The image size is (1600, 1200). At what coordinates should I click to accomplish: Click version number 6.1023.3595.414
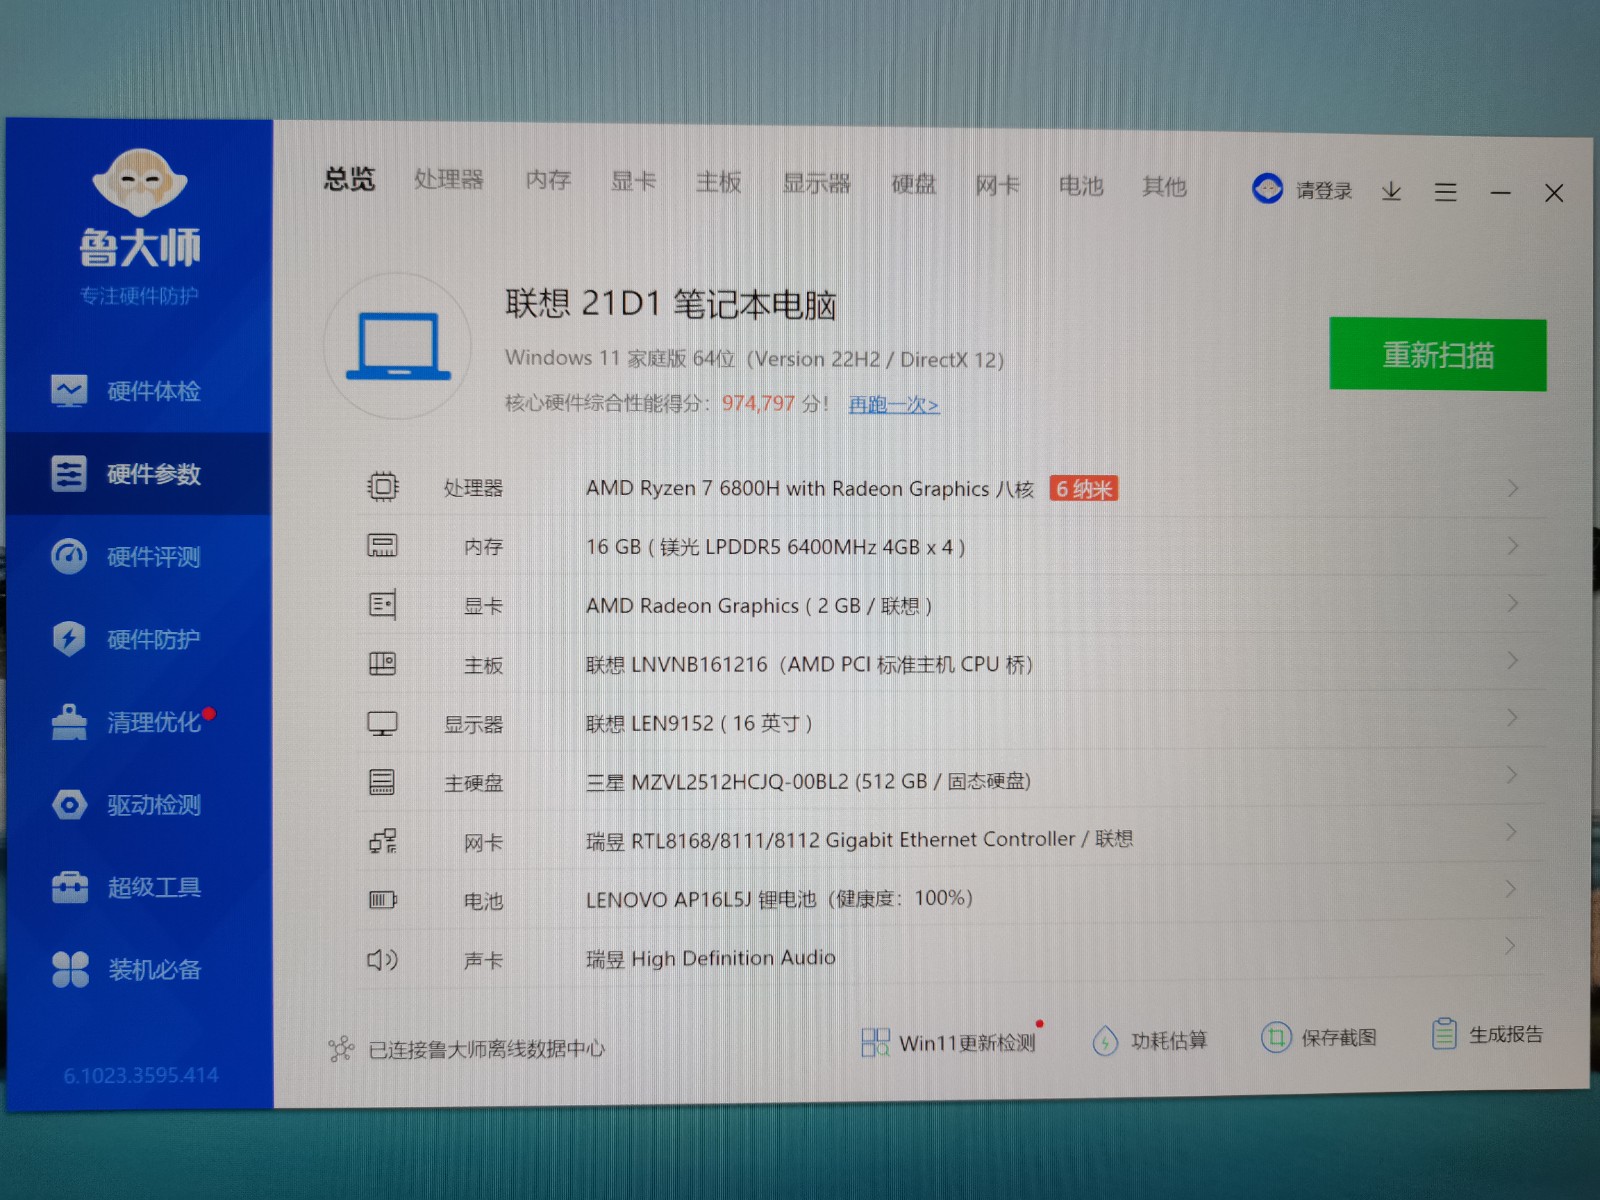point(141,1075)
